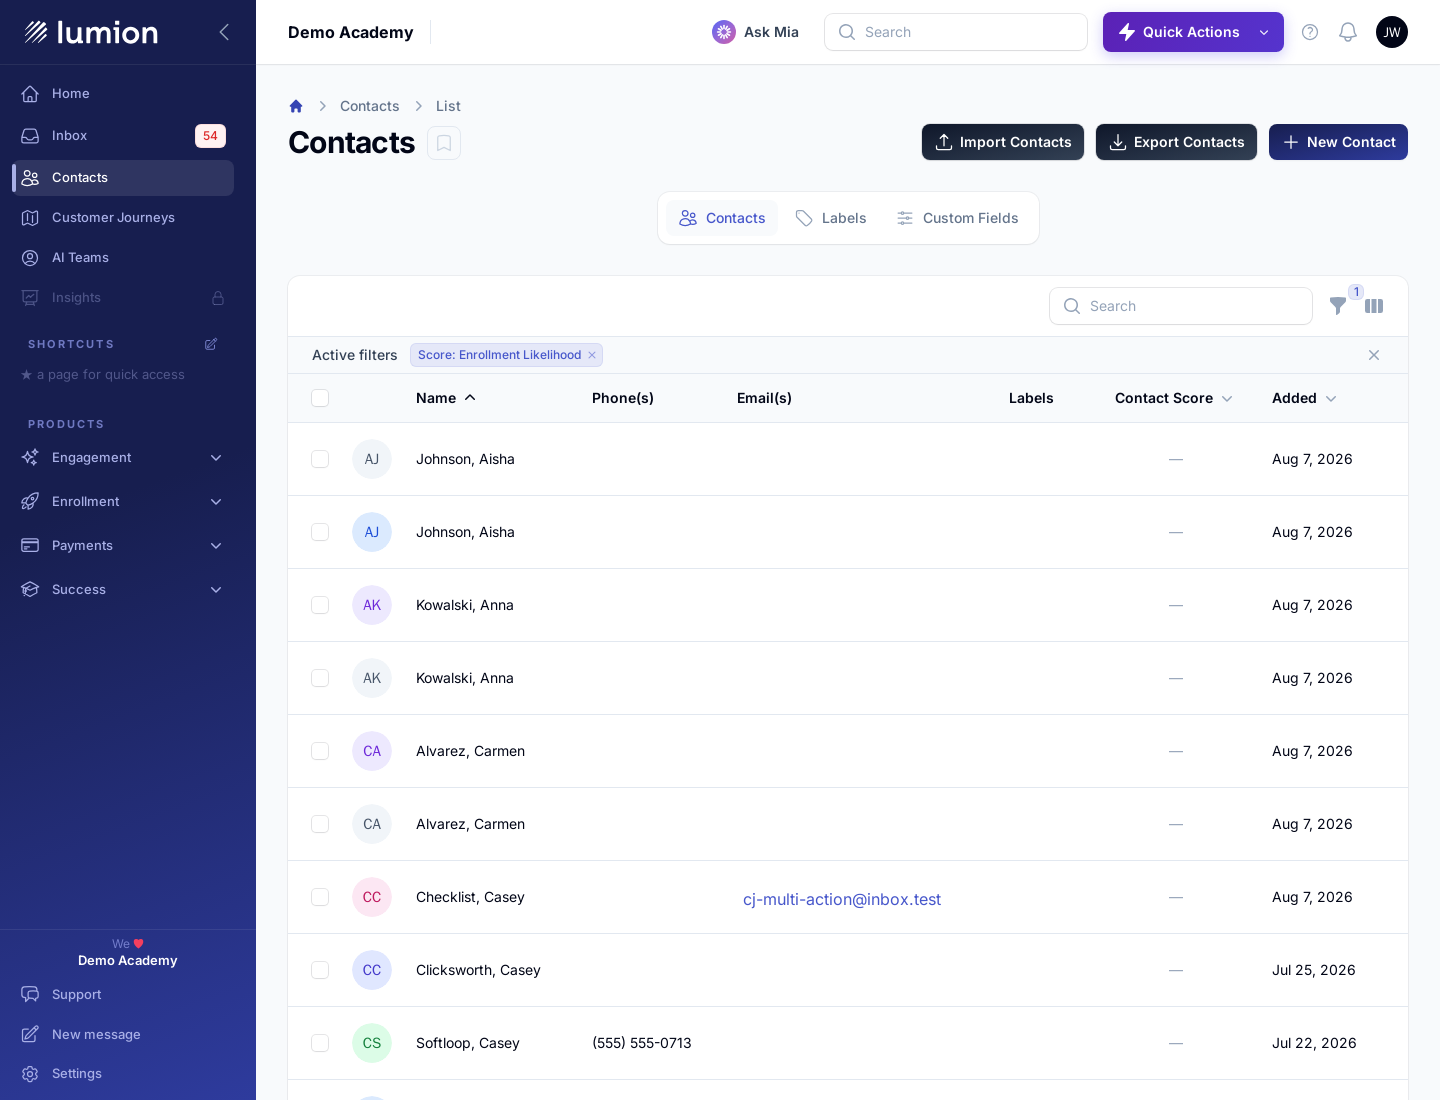Click the List breadcrumb
Screen dimensions: 1440x1100
448,106
